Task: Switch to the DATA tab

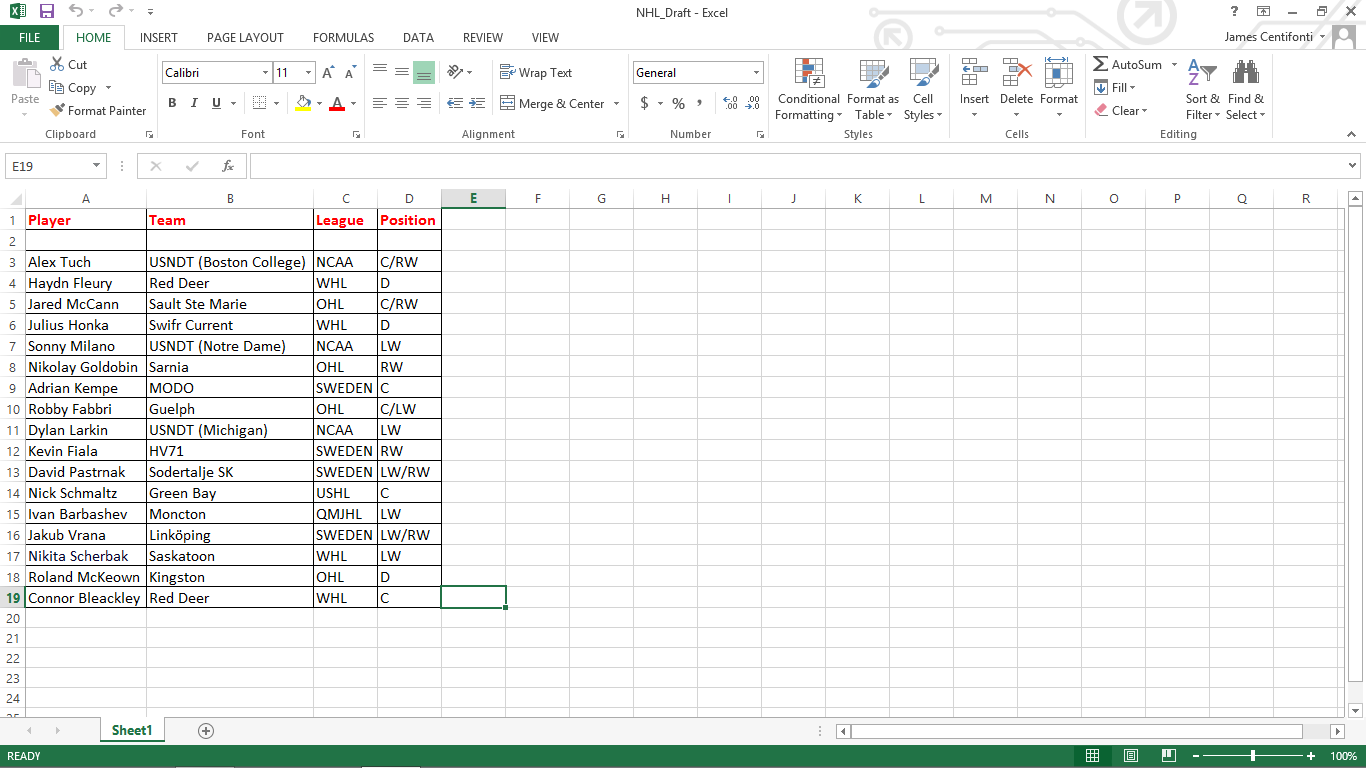Action: 418,38
